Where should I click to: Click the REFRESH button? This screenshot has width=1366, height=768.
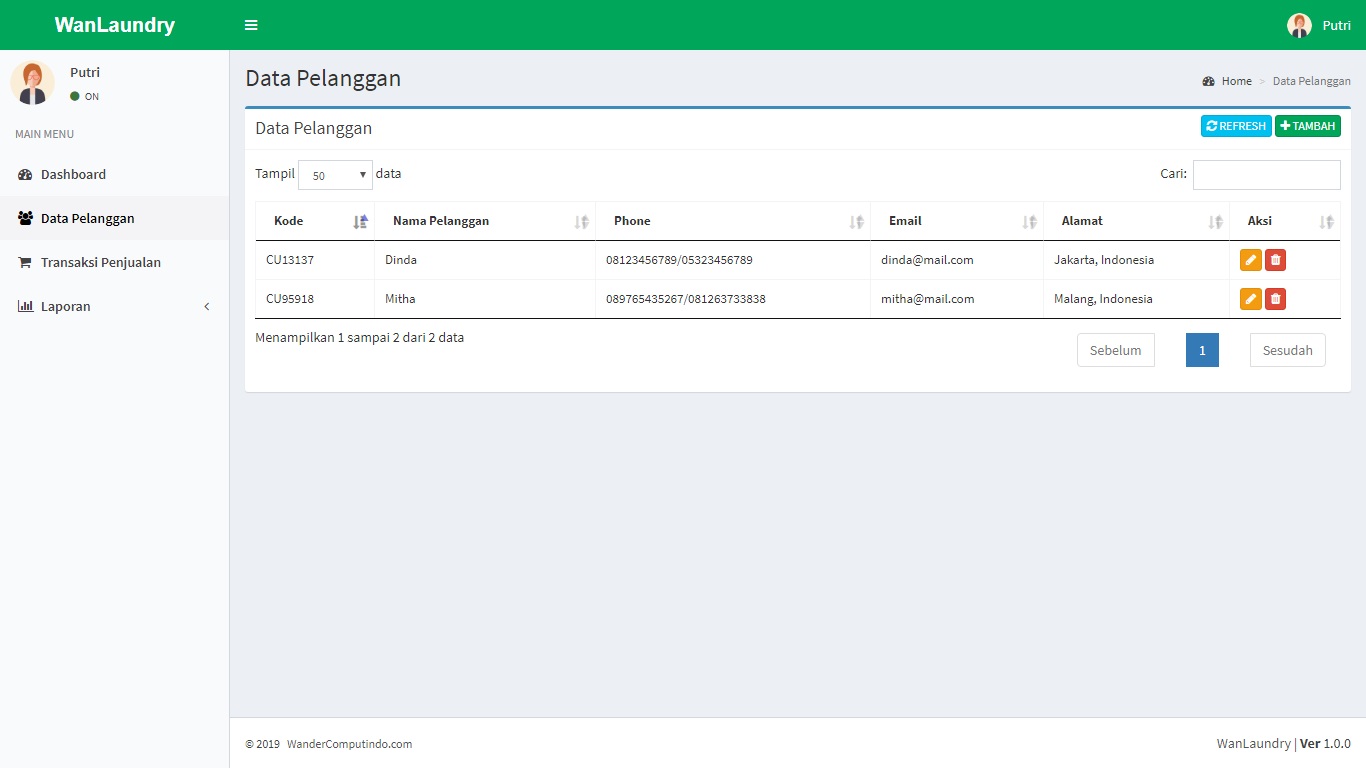[x=1236, y=126]
